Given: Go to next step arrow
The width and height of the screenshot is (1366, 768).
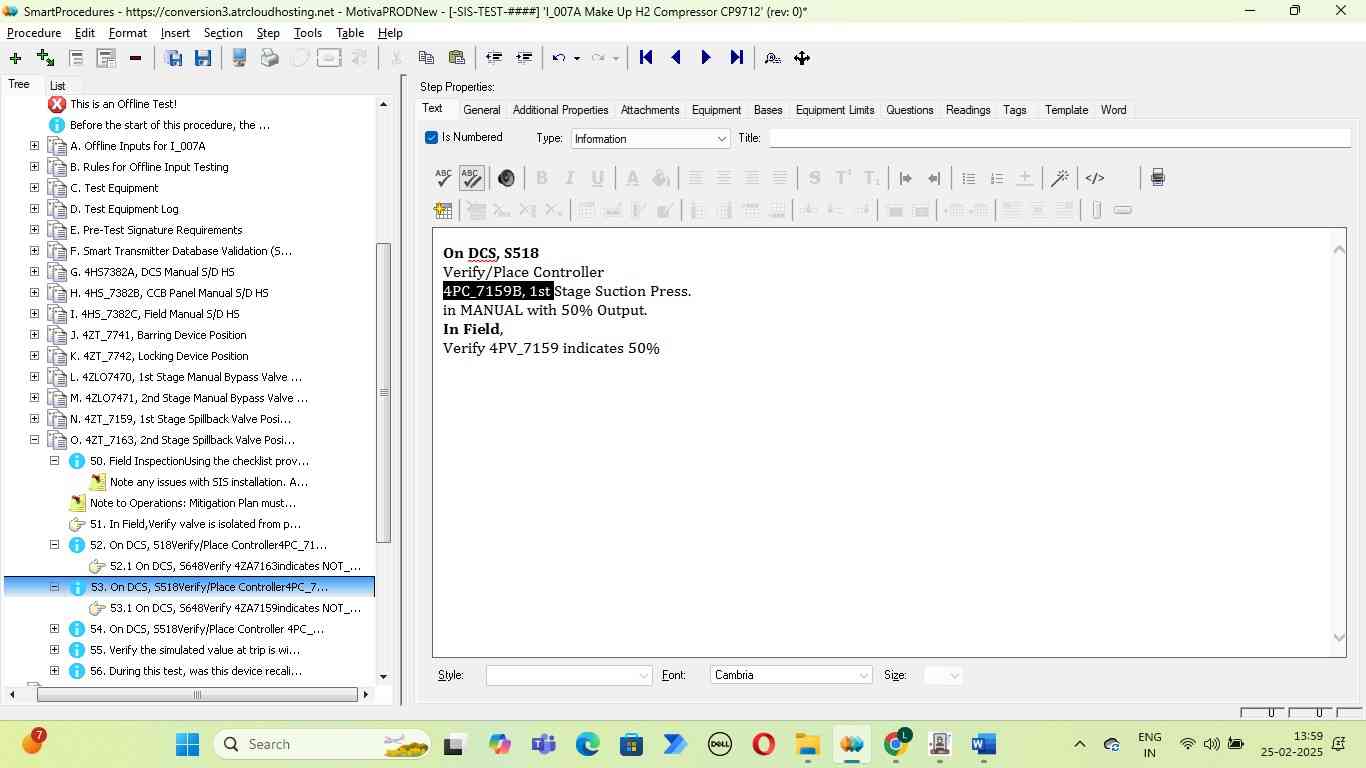Looking at the screenshot, I should point(706,58).
